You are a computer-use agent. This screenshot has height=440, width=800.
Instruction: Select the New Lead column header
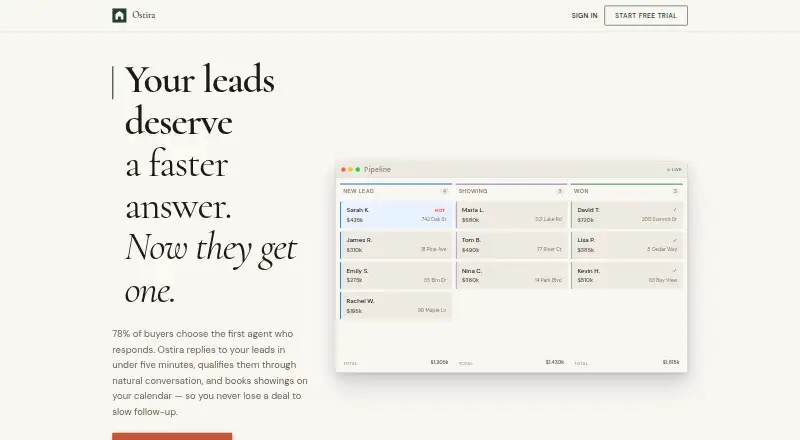(358, 191)
